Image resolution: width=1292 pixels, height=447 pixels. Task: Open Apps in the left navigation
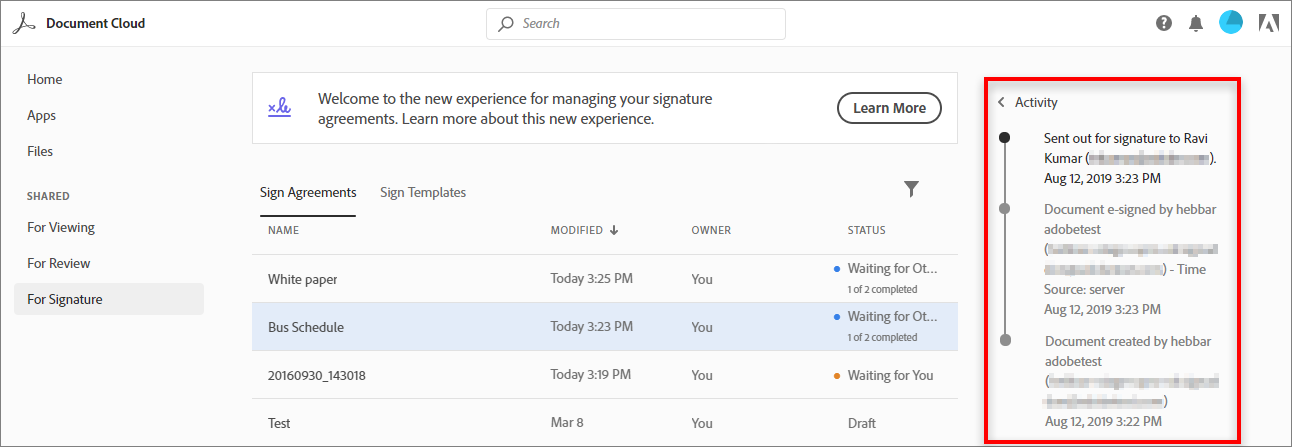[x=42, y=115]
